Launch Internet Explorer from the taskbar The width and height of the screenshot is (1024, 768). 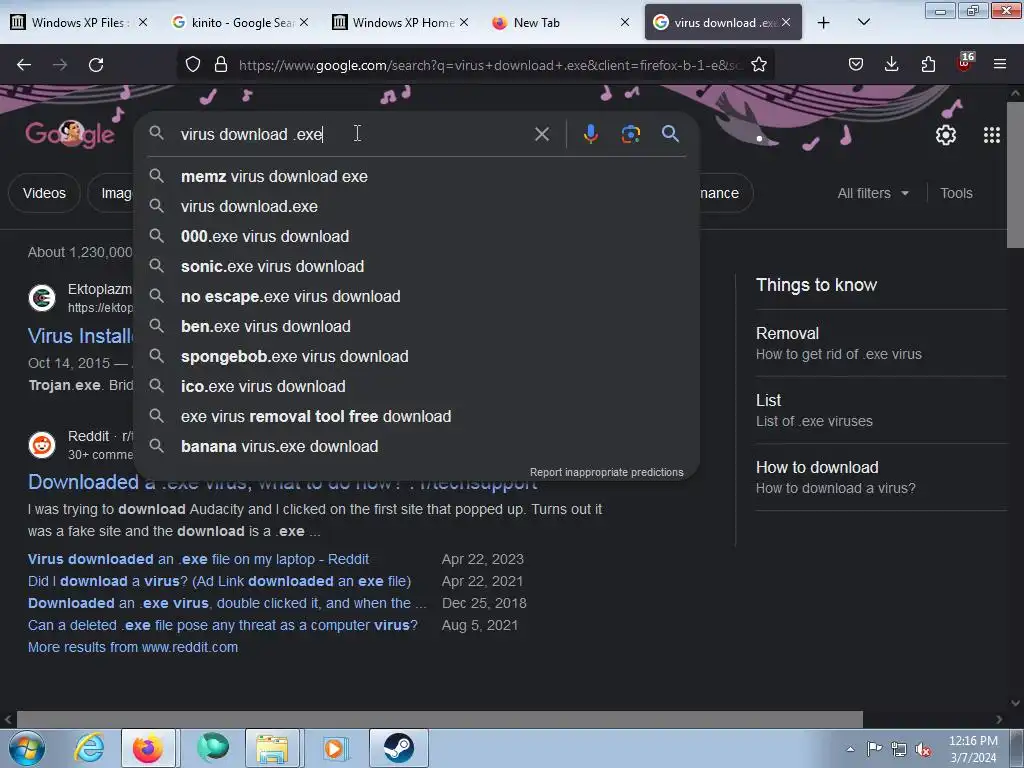tap(89, 748)
